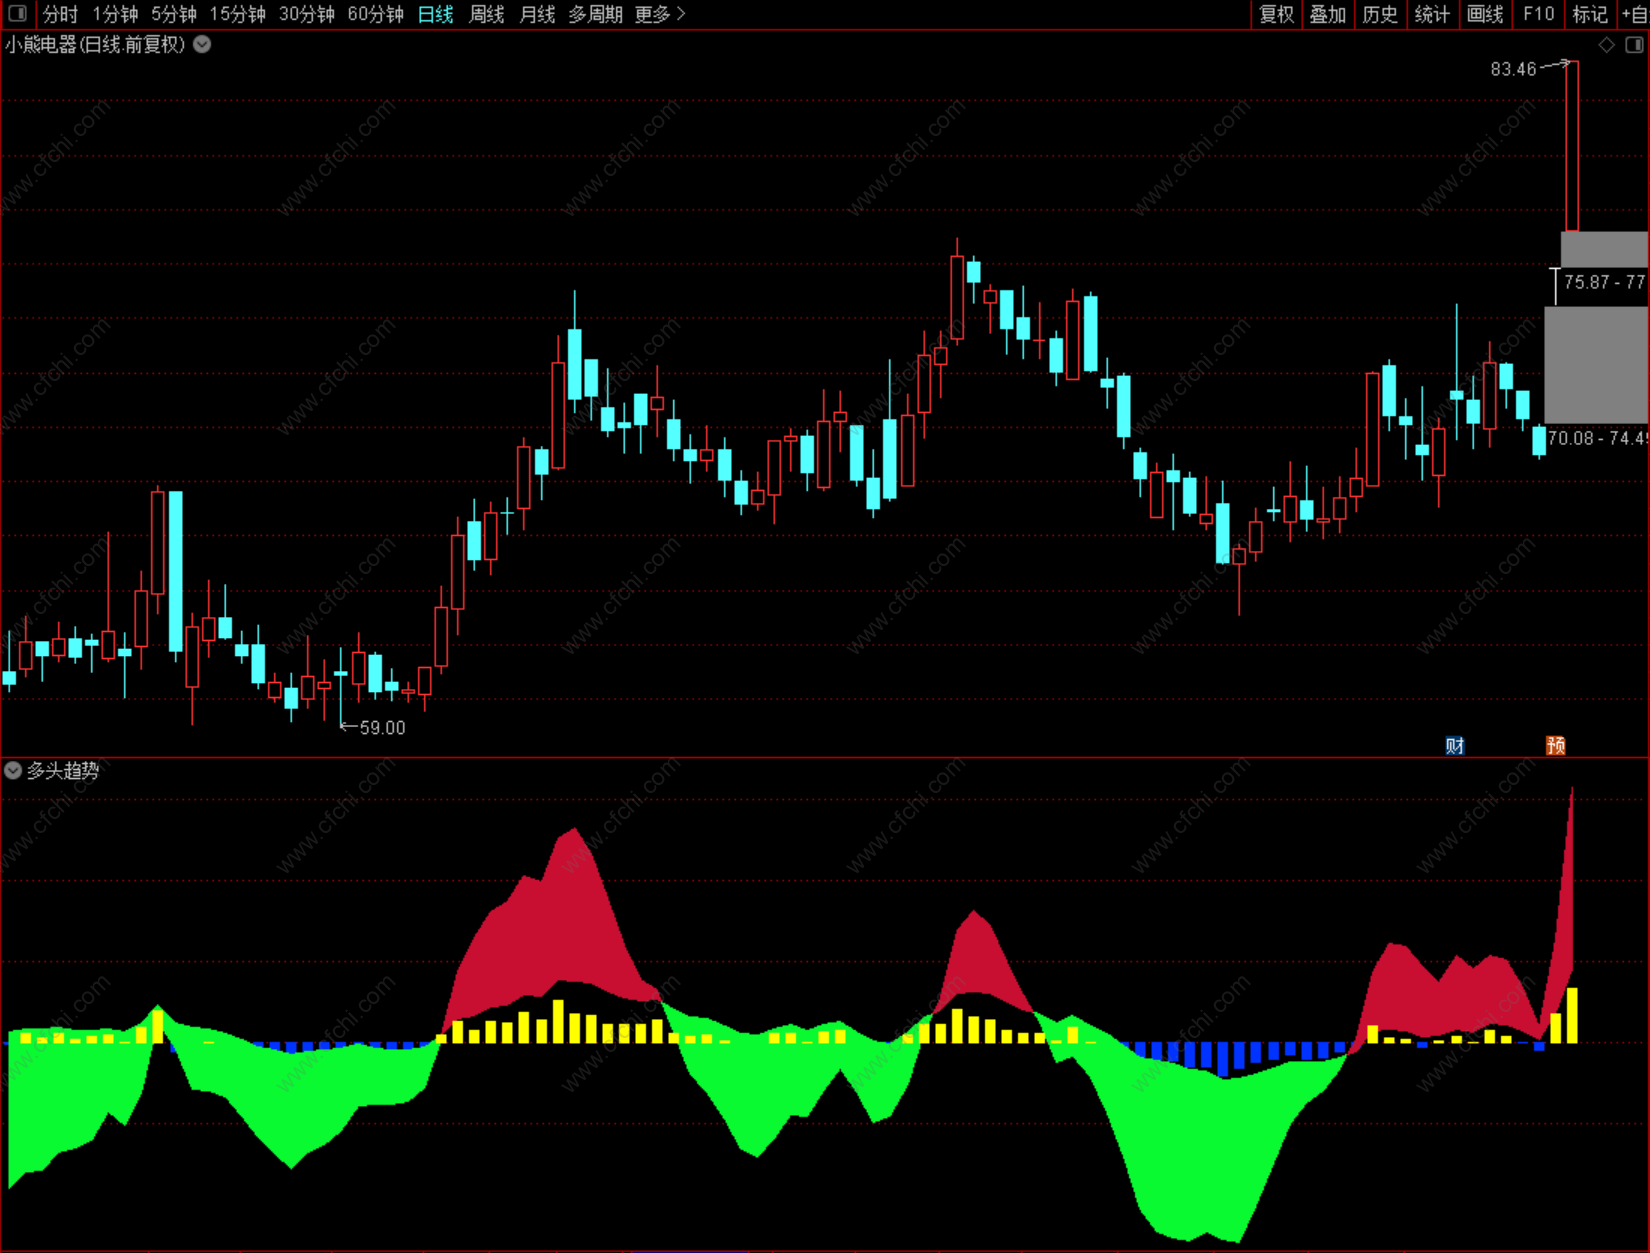Switch to the 分时 tab

point(60,14)
